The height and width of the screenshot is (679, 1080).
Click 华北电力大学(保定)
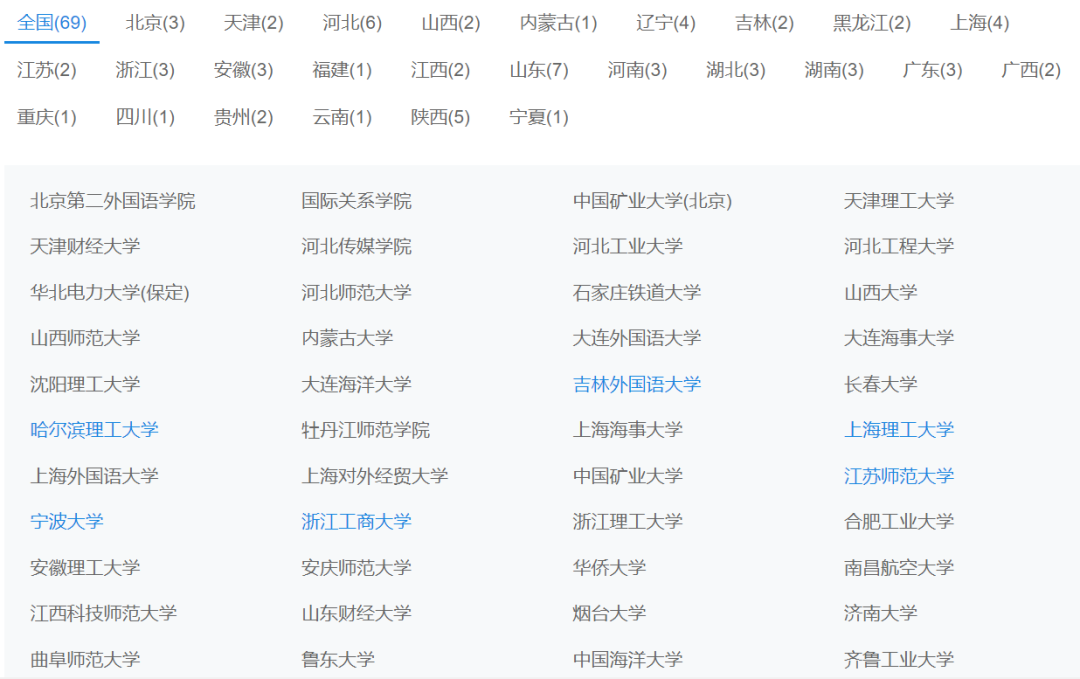(x=110, y=293)
